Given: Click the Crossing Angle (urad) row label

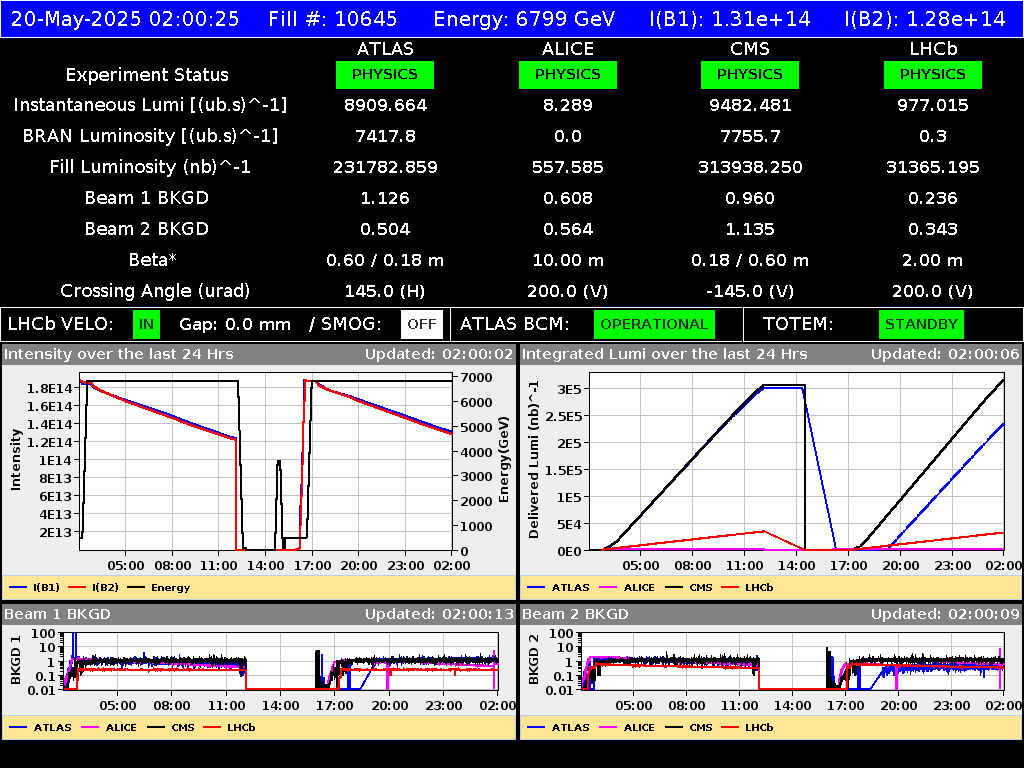Looking at the screenshot, I should [x=155, y=291].
